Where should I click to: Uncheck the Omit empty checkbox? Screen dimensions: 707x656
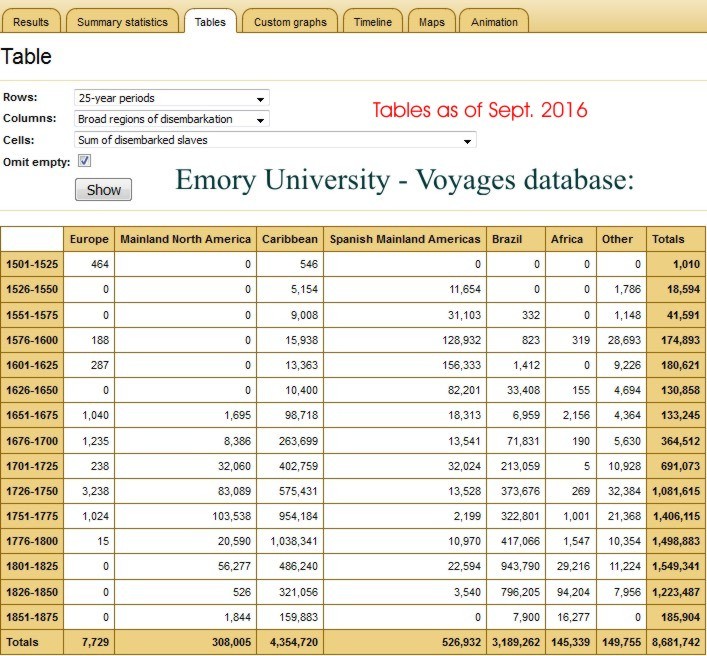[85, 161]
